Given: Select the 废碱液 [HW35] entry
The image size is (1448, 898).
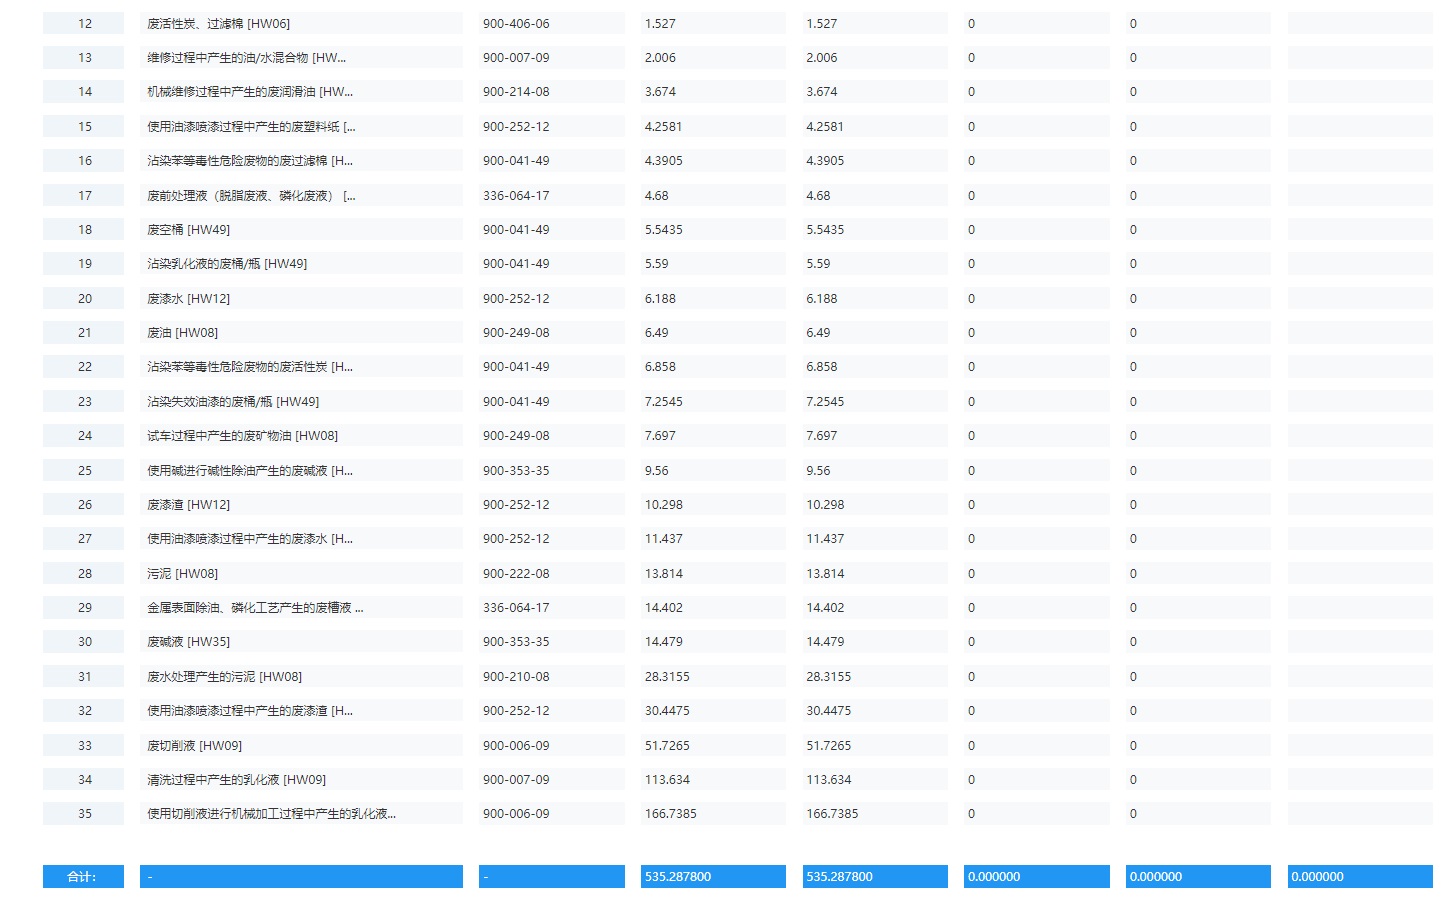Looking at the screenshot, I should coord(188,642).
